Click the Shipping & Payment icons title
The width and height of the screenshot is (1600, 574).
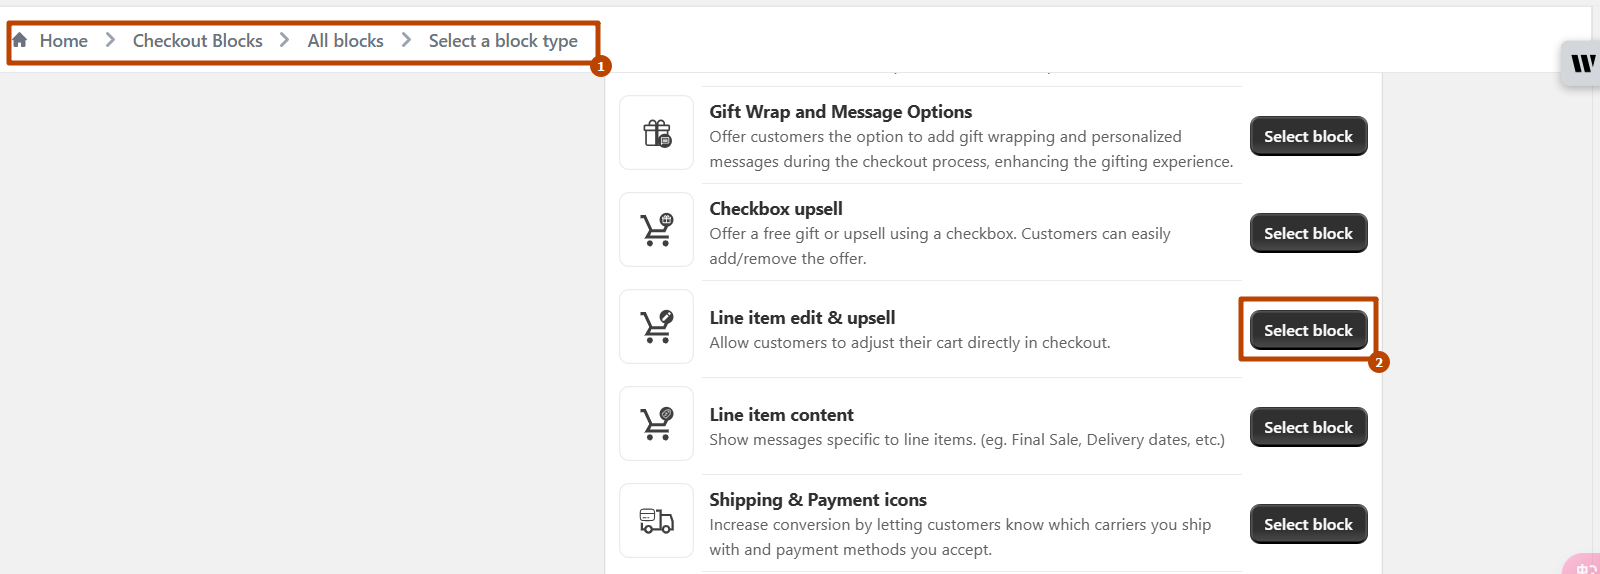tap(817, 500)
